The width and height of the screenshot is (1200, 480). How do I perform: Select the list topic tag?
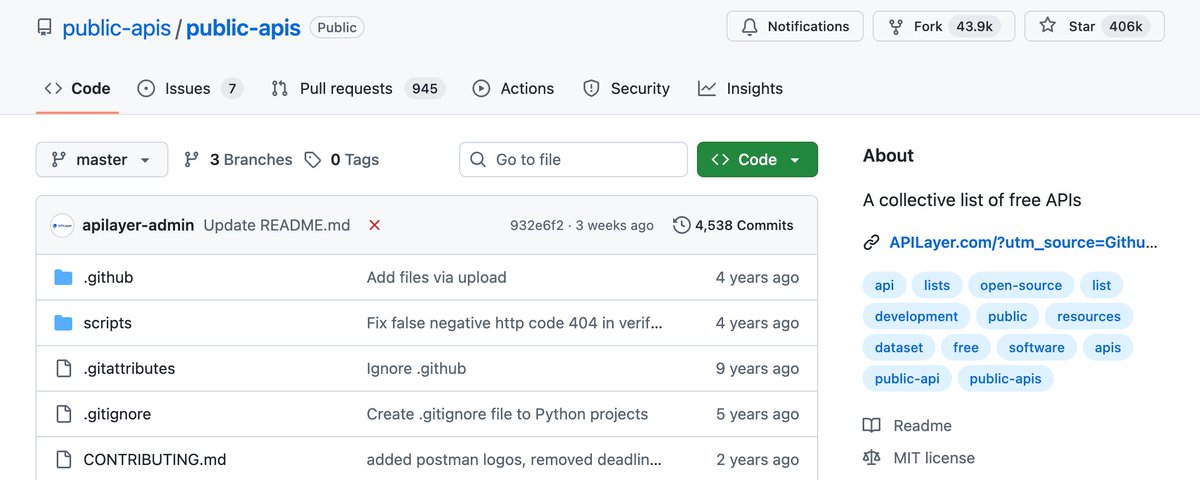[x=1101, y=285]
